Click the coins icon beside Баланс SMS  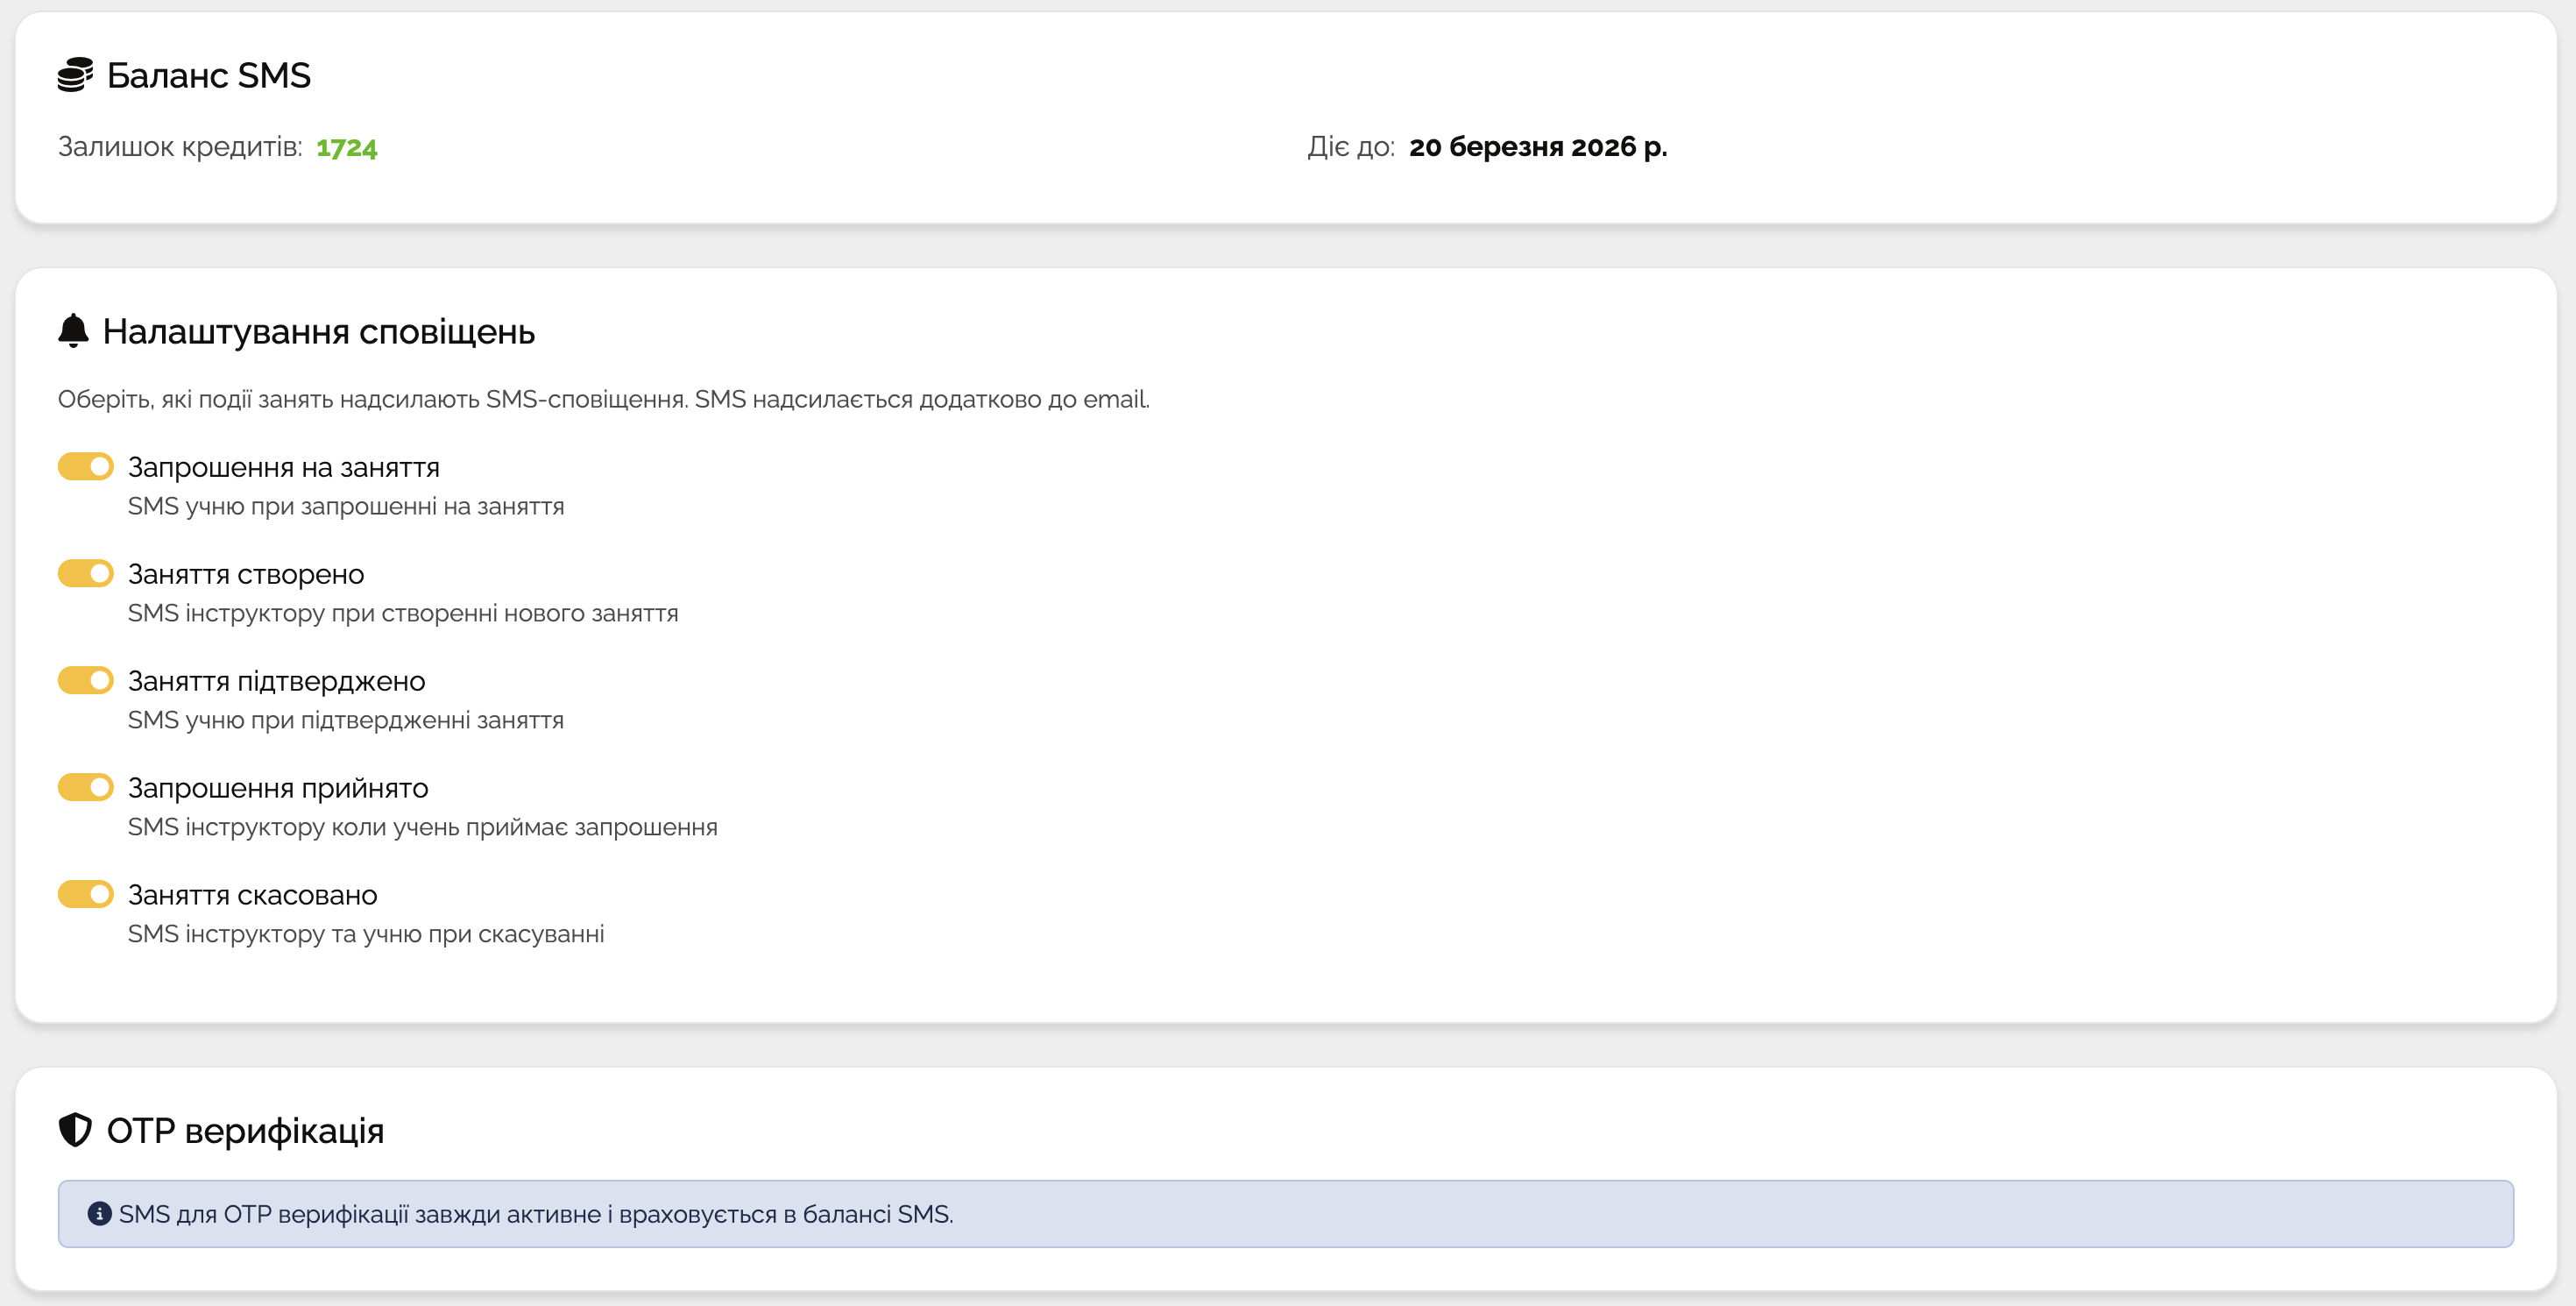[75, 75]
